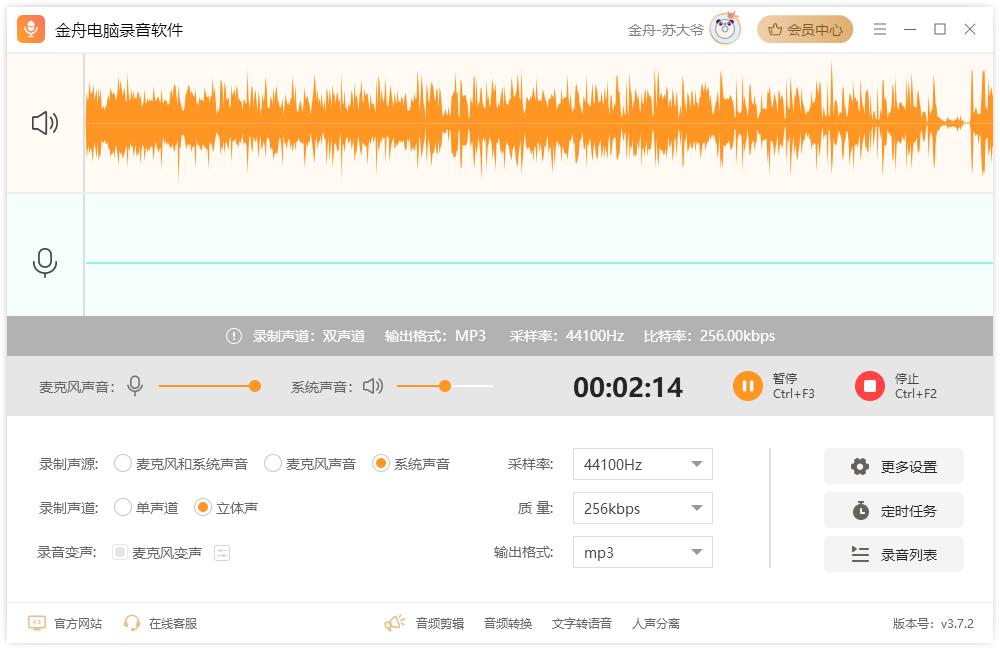The width and height of the screenshot is (1000, 650).
Task: Click the online customer service headset icon
Action: 132,623
